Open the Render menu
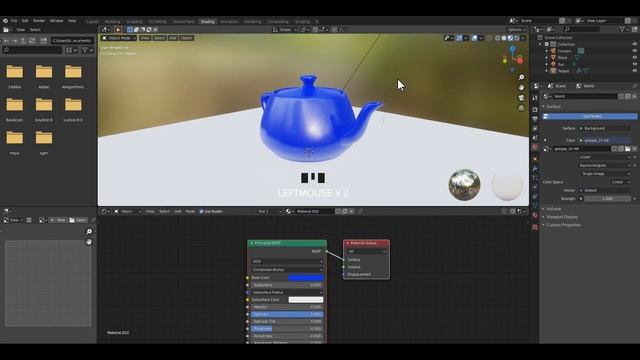The image size is (640, 360). pyautogui.click(x=39, y=20)
